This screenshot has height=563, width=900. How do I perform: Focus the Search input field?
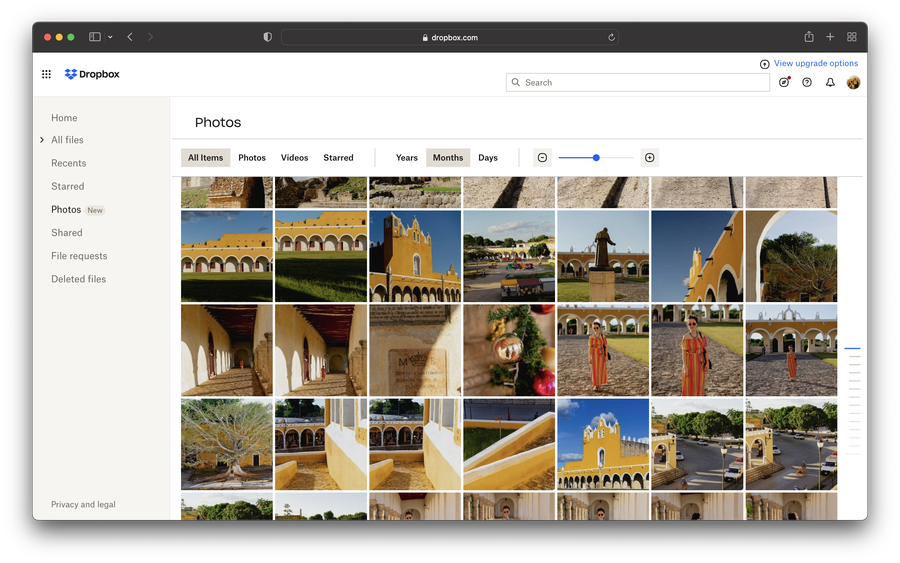point(638,82)
